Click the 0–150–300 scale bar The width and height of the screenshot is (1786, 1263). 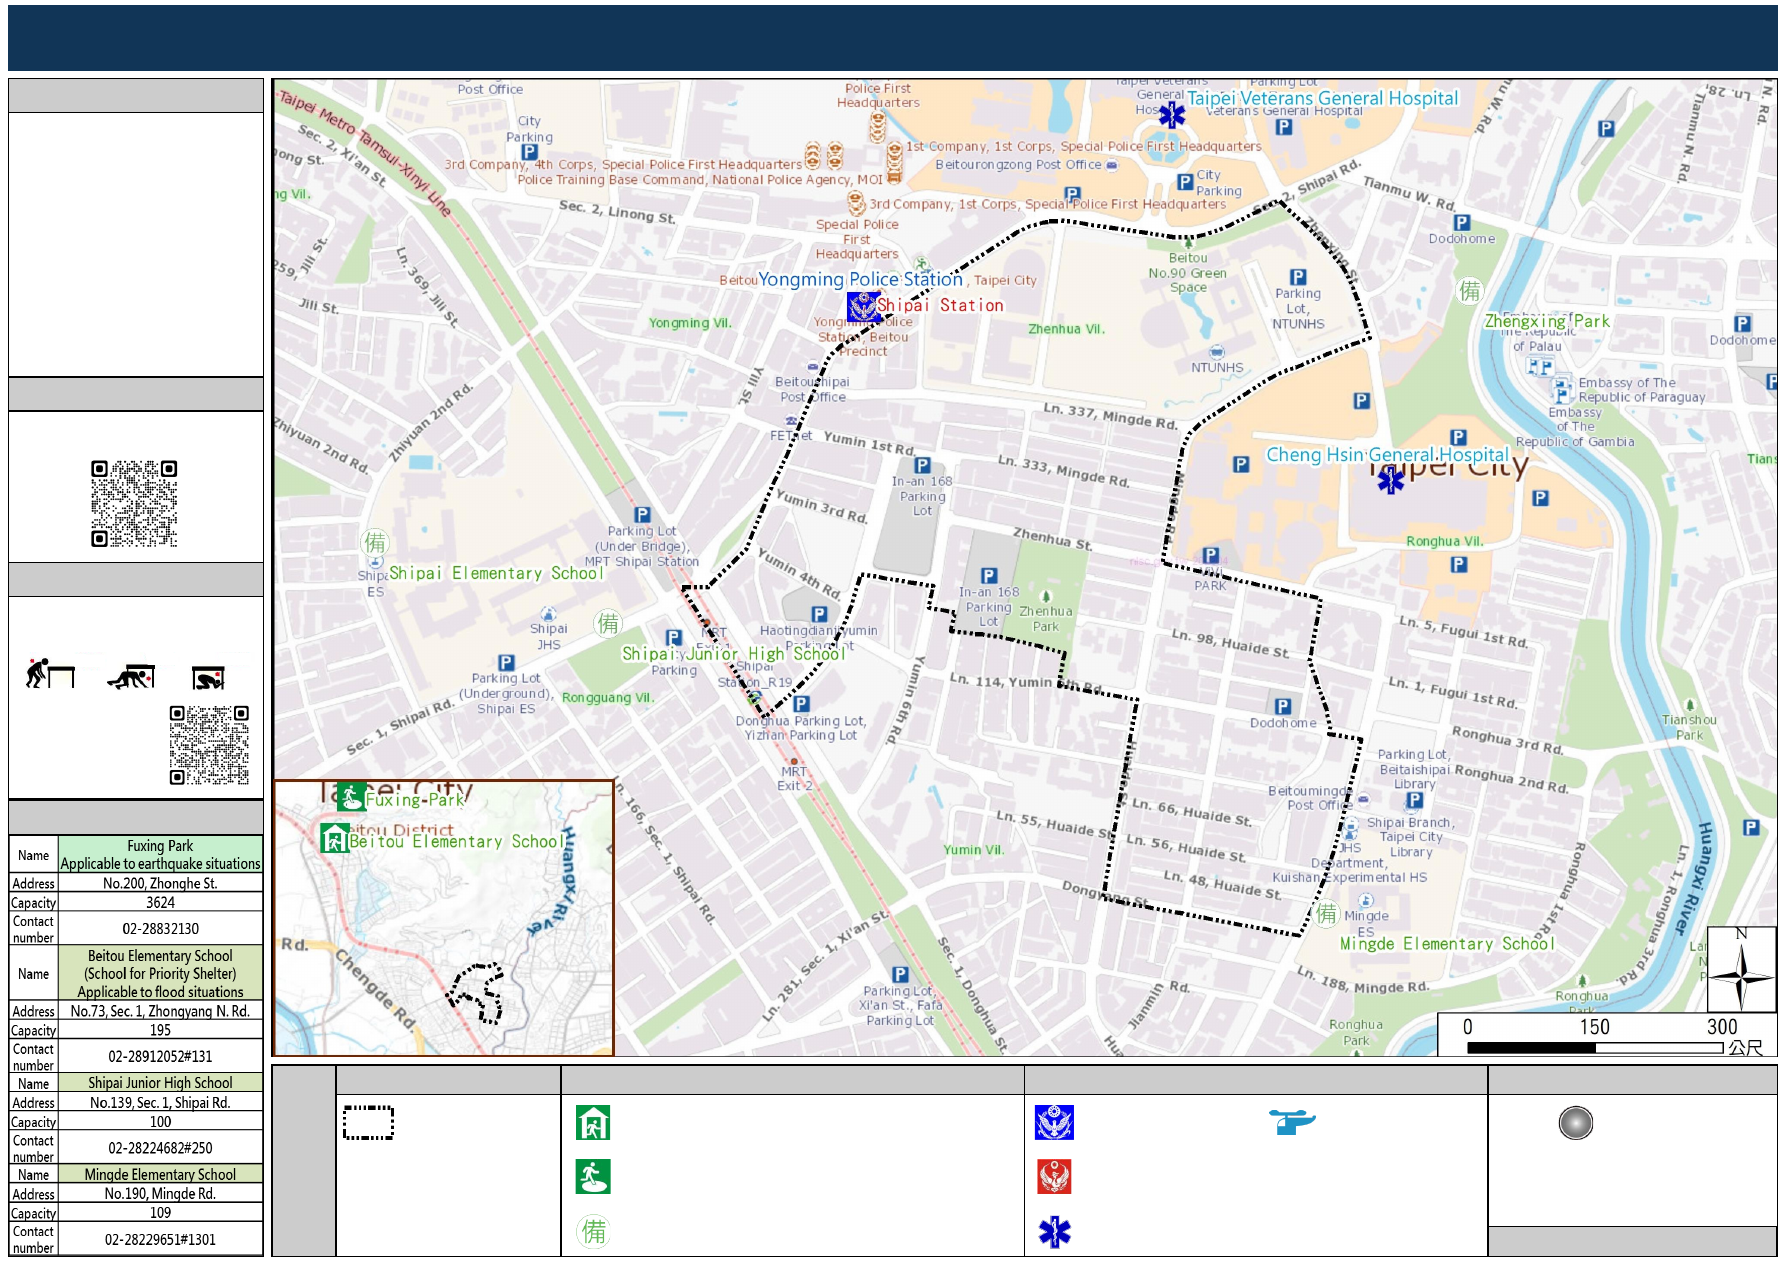click(1606, 1037)
